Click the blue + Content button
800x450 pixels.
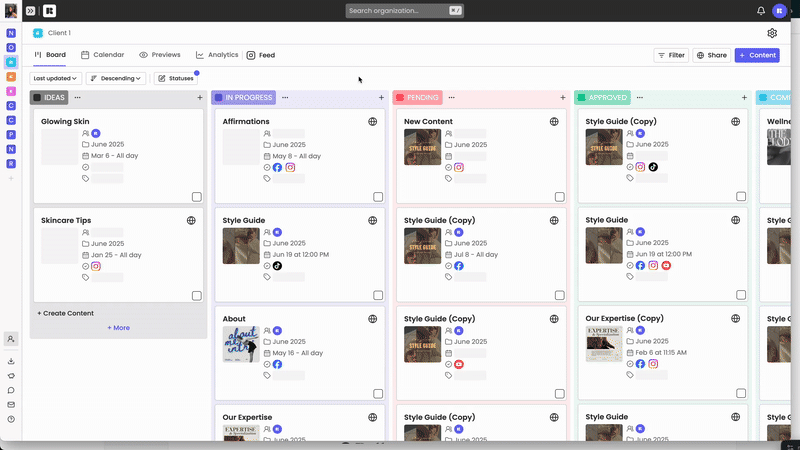point(757,55)
